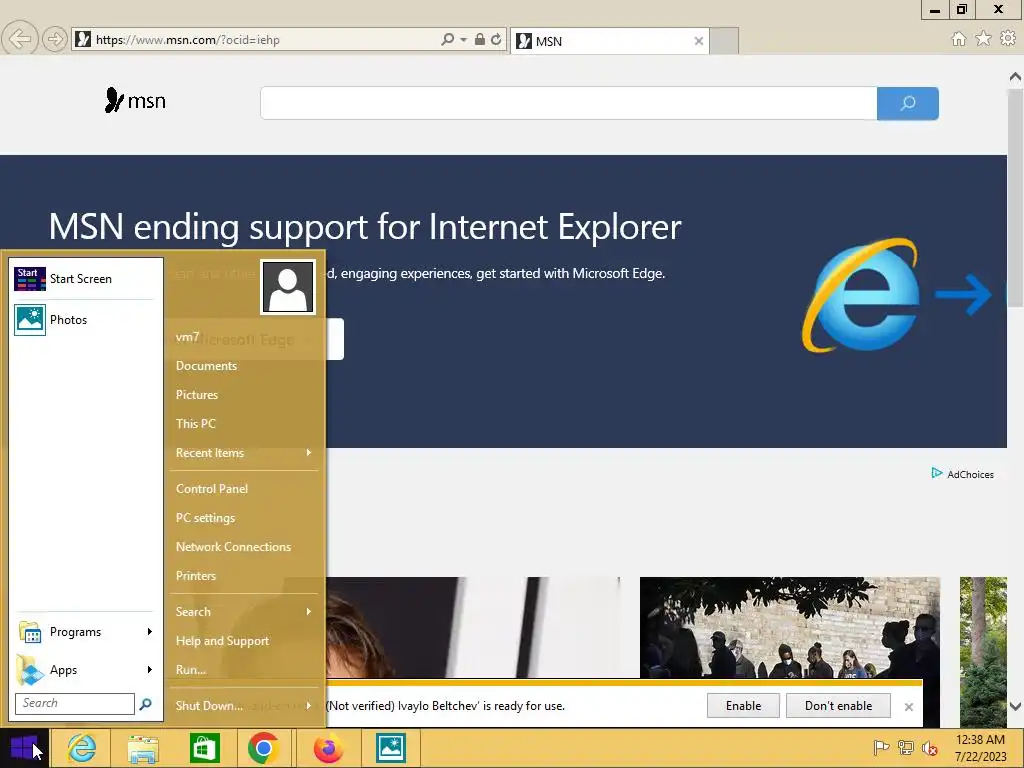
Task: Select the MSN browser tab
Action: pos(609,41)
